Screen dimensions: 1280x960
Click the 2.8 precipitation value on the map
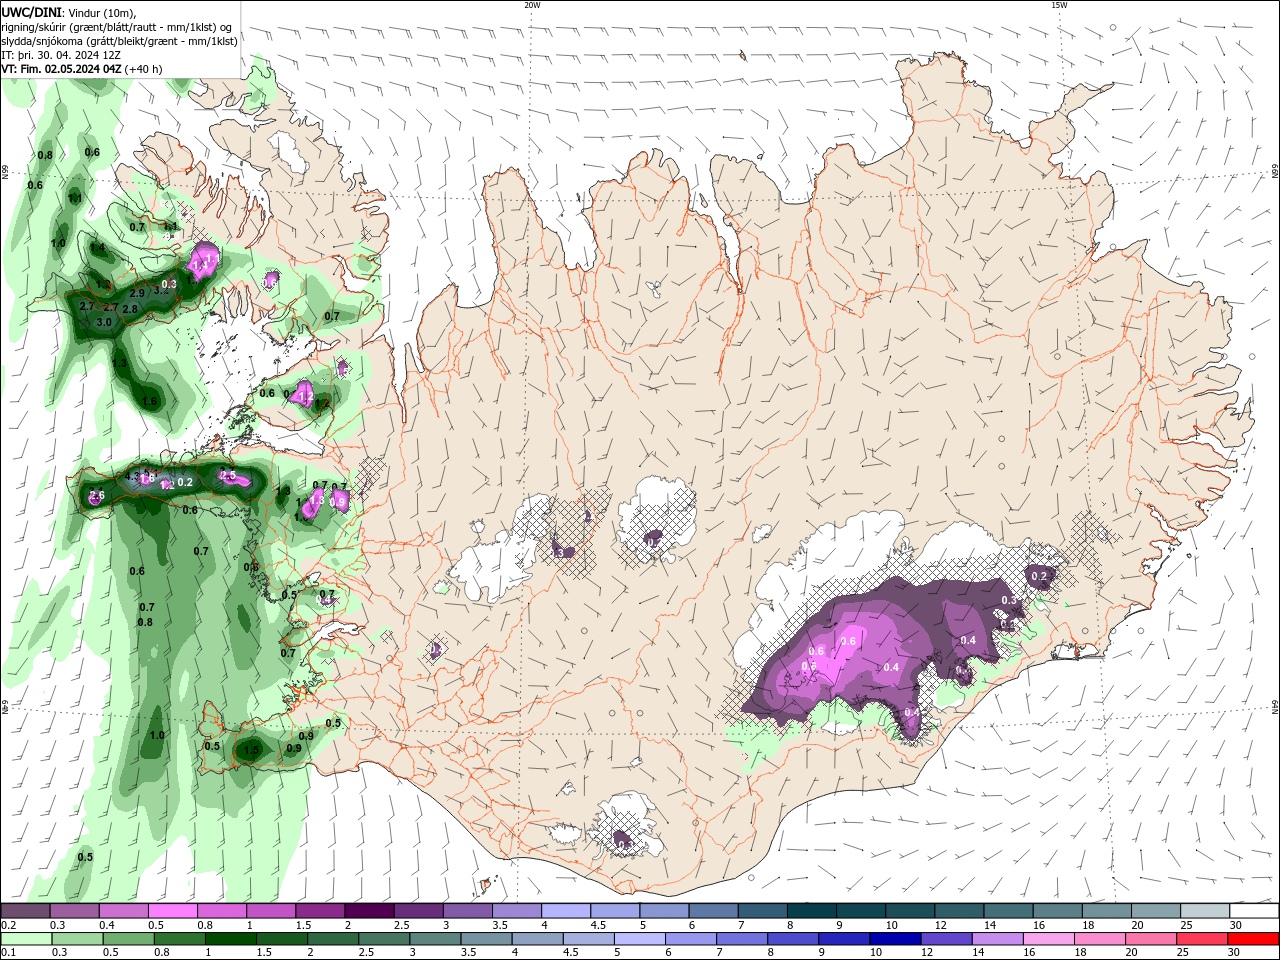click(129, 309)
